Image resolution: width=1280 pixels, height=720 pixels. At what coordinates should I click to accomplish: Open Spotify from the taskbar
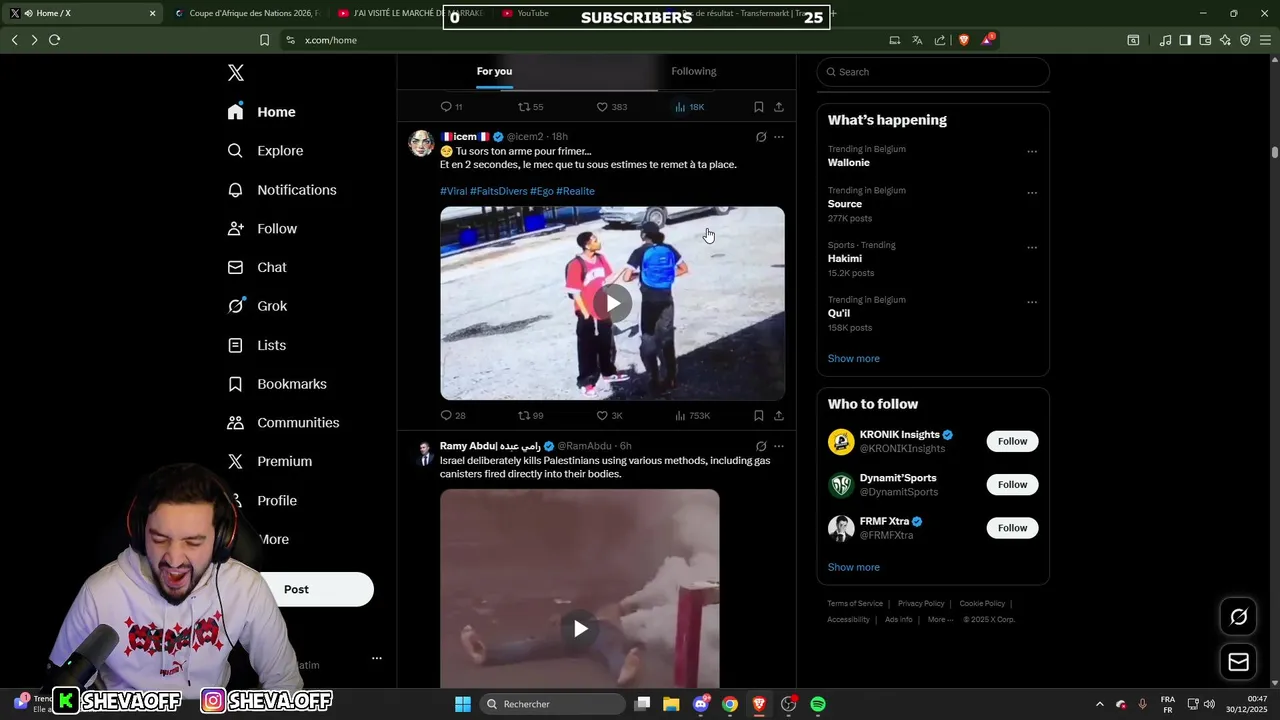[x=818, y=704]
